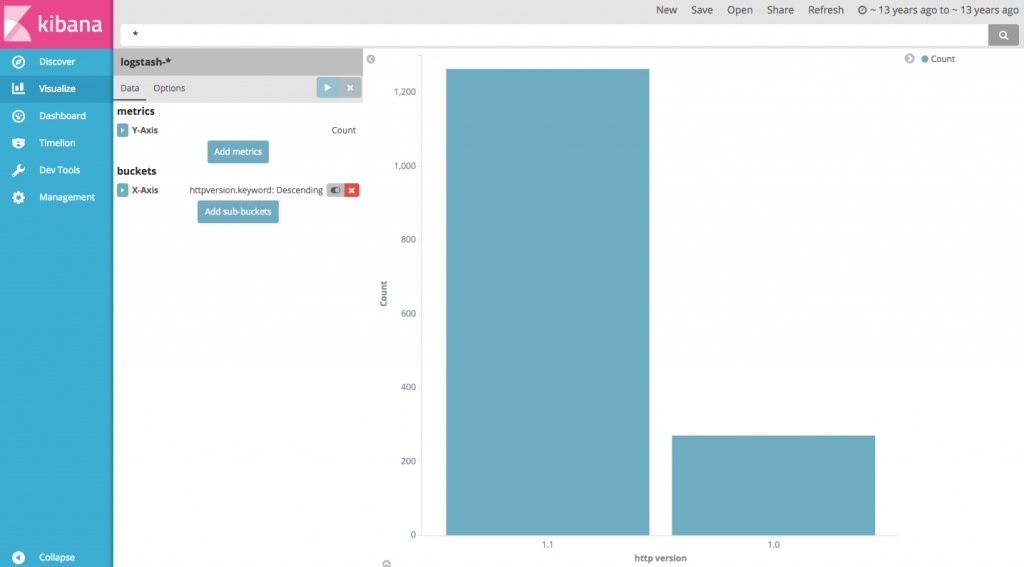Switch to the Options tab

click(169, 88)
